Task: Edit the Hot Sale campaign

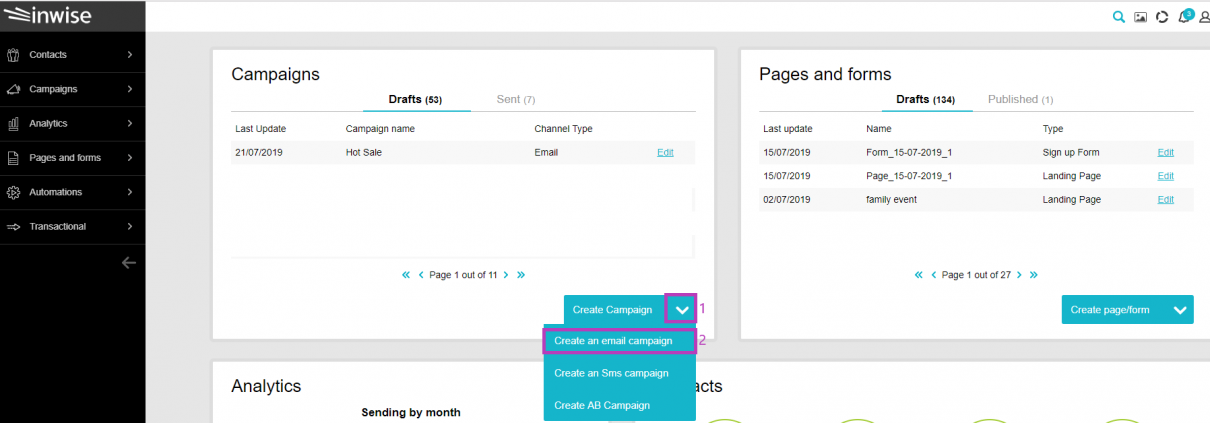Action: coord(665,152)
